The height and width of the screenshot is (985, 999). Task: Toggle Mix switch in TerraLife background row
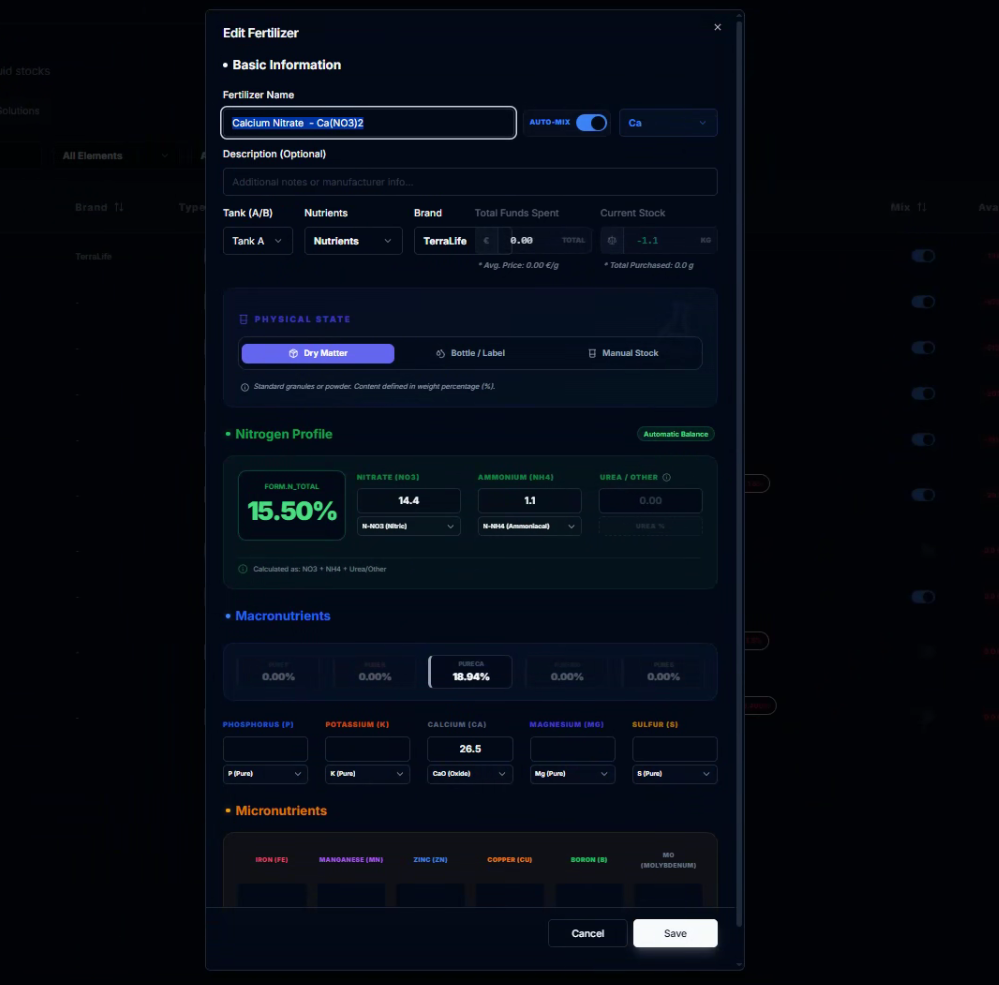tap(923, 256)
